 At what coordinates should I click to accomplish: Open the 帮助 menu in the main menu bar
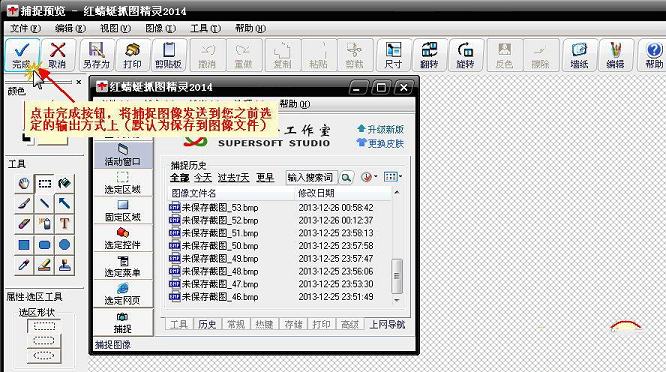point(250,28)
